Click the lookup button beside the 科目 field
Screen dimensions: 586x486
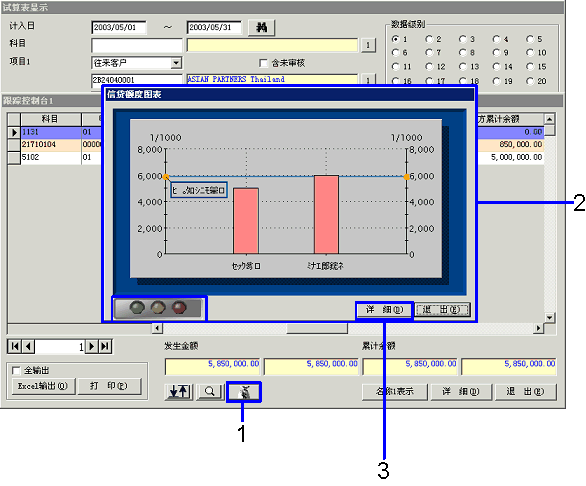tap(368, 45)
